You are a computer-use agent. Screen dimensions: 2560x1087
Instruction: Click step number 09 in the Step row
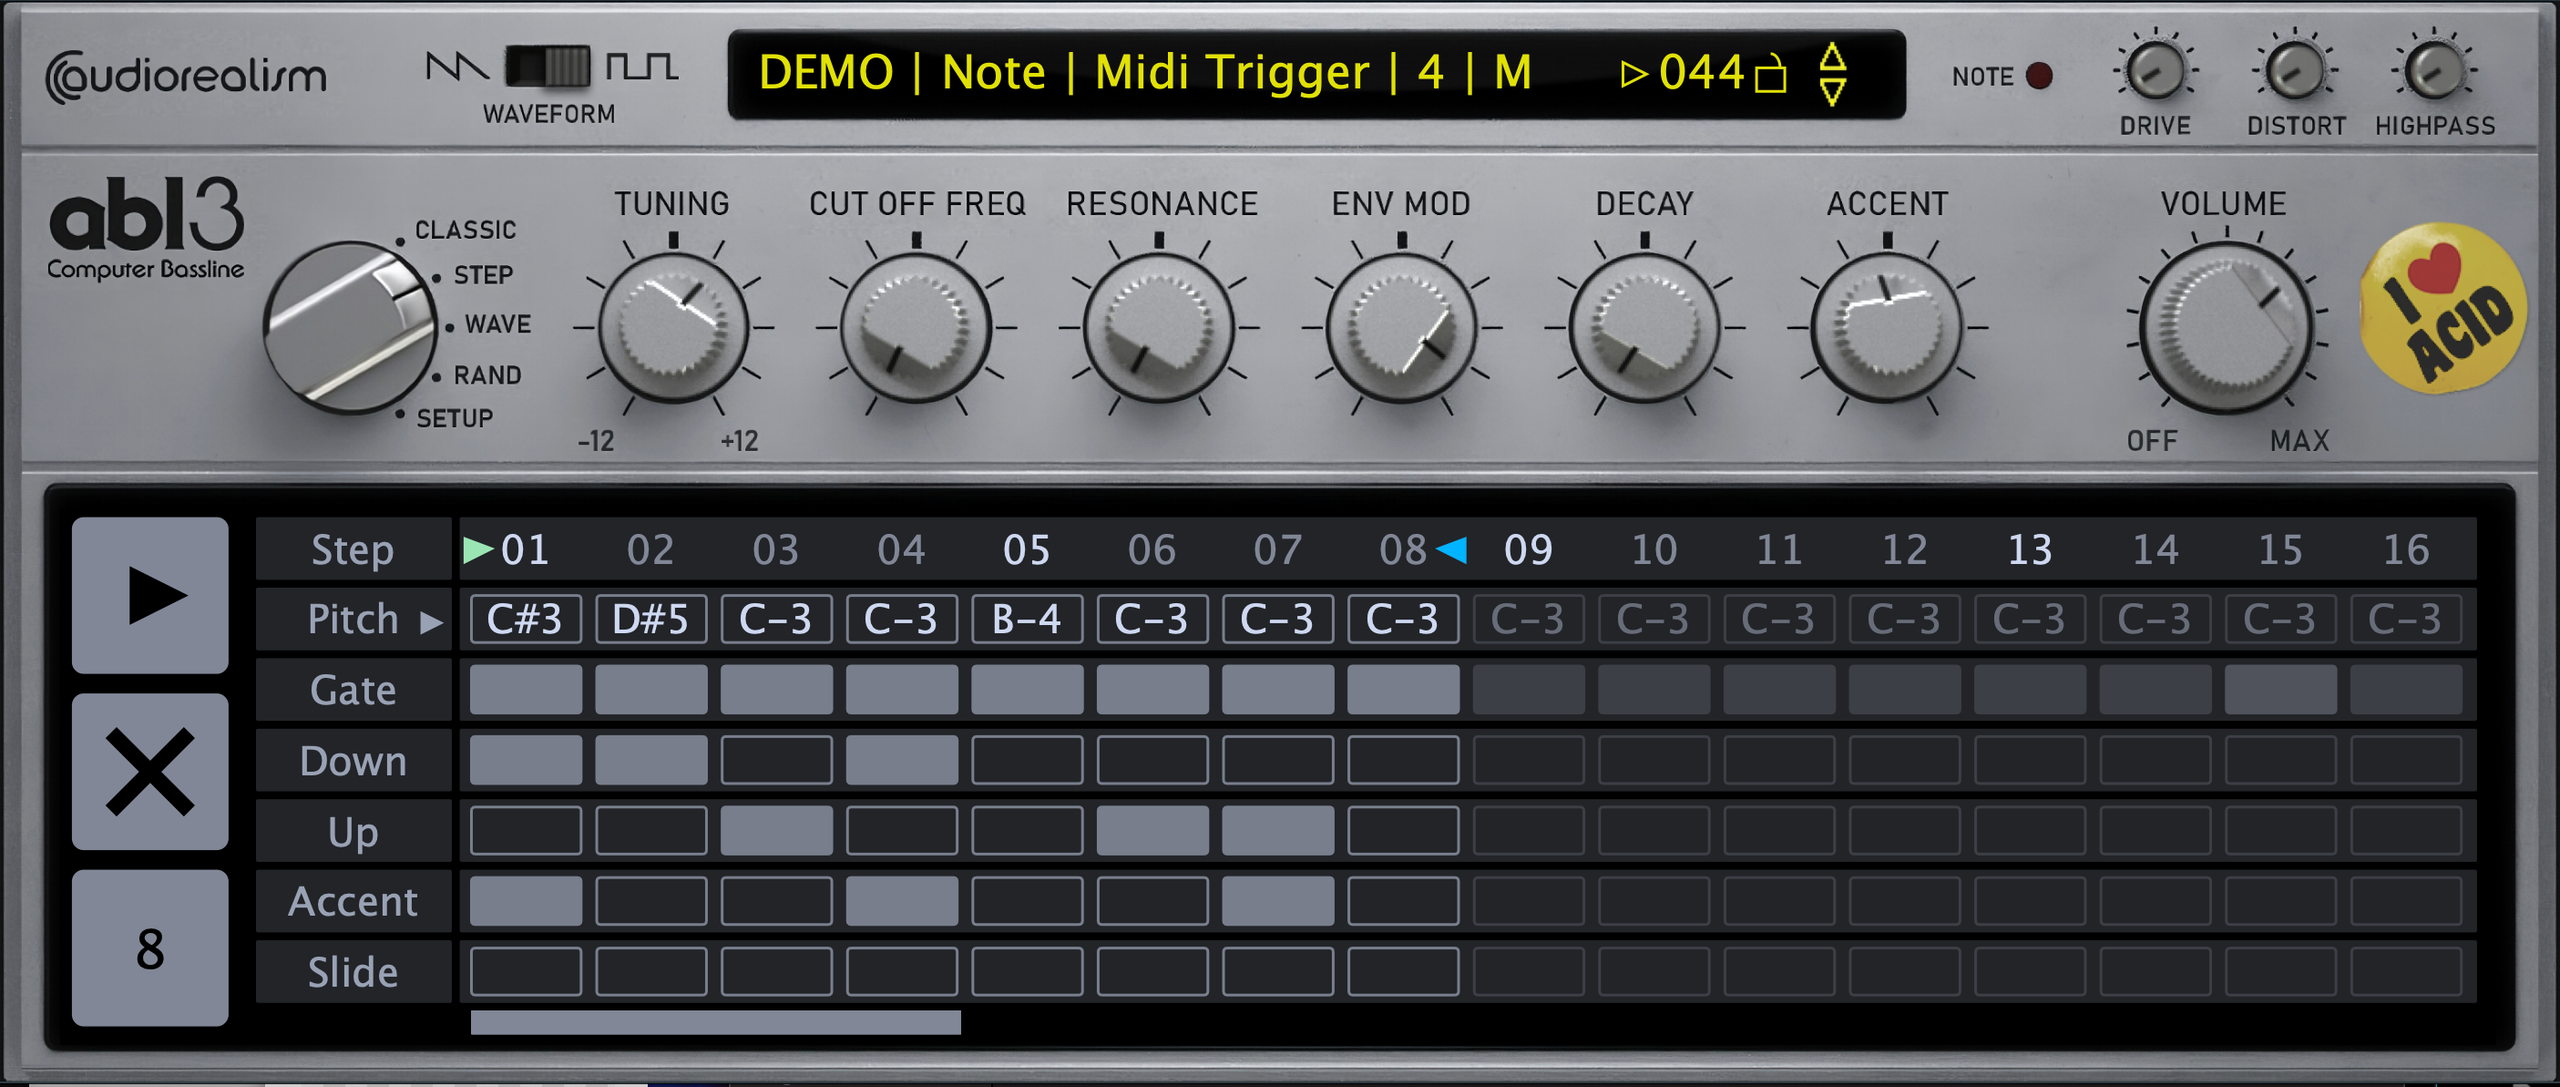[1528, 549]
